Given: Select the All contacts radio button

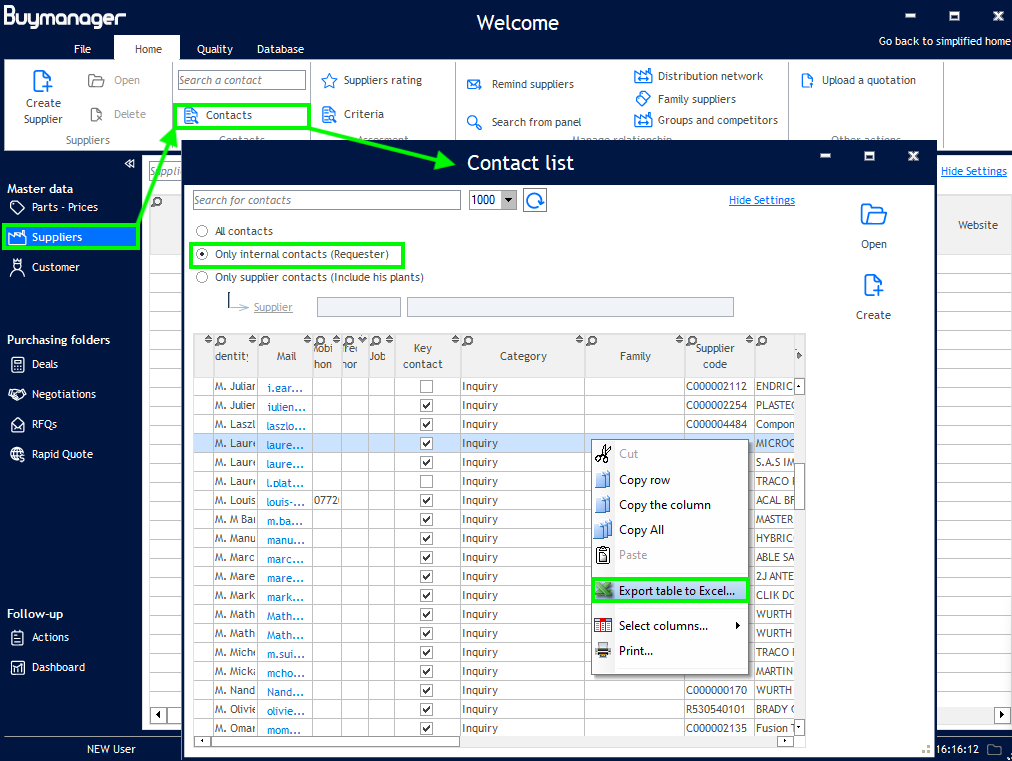Looking at the screenshot, I should coord(202,231).
